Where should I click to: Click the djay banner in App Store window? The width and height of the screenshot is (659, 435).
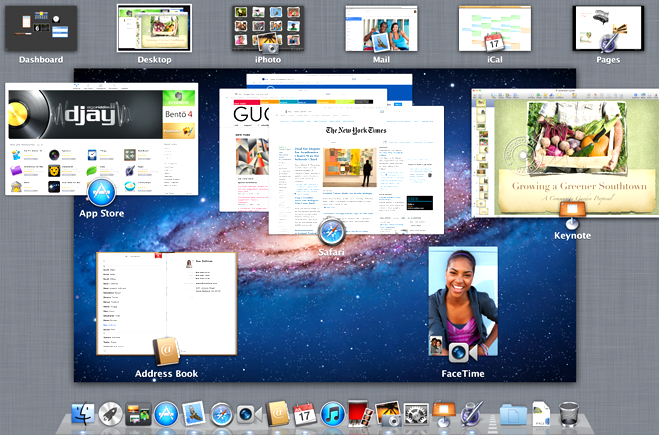(85, 114)
